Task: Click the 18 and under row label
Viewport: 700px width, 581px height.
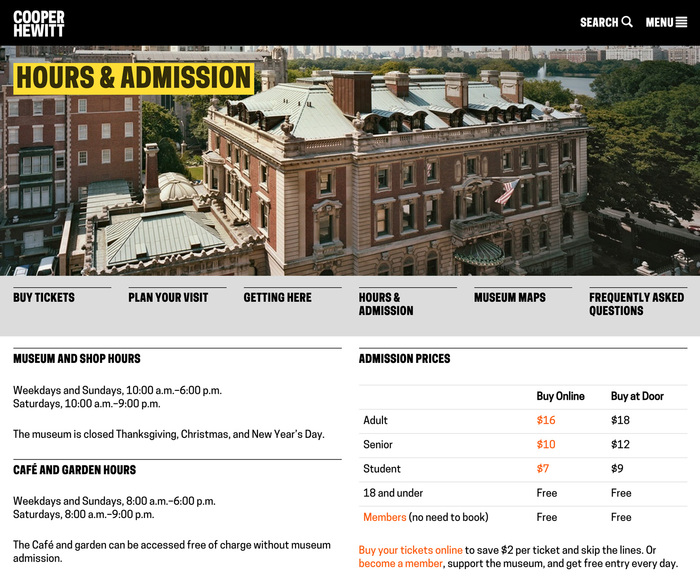Action: point(392,493)
